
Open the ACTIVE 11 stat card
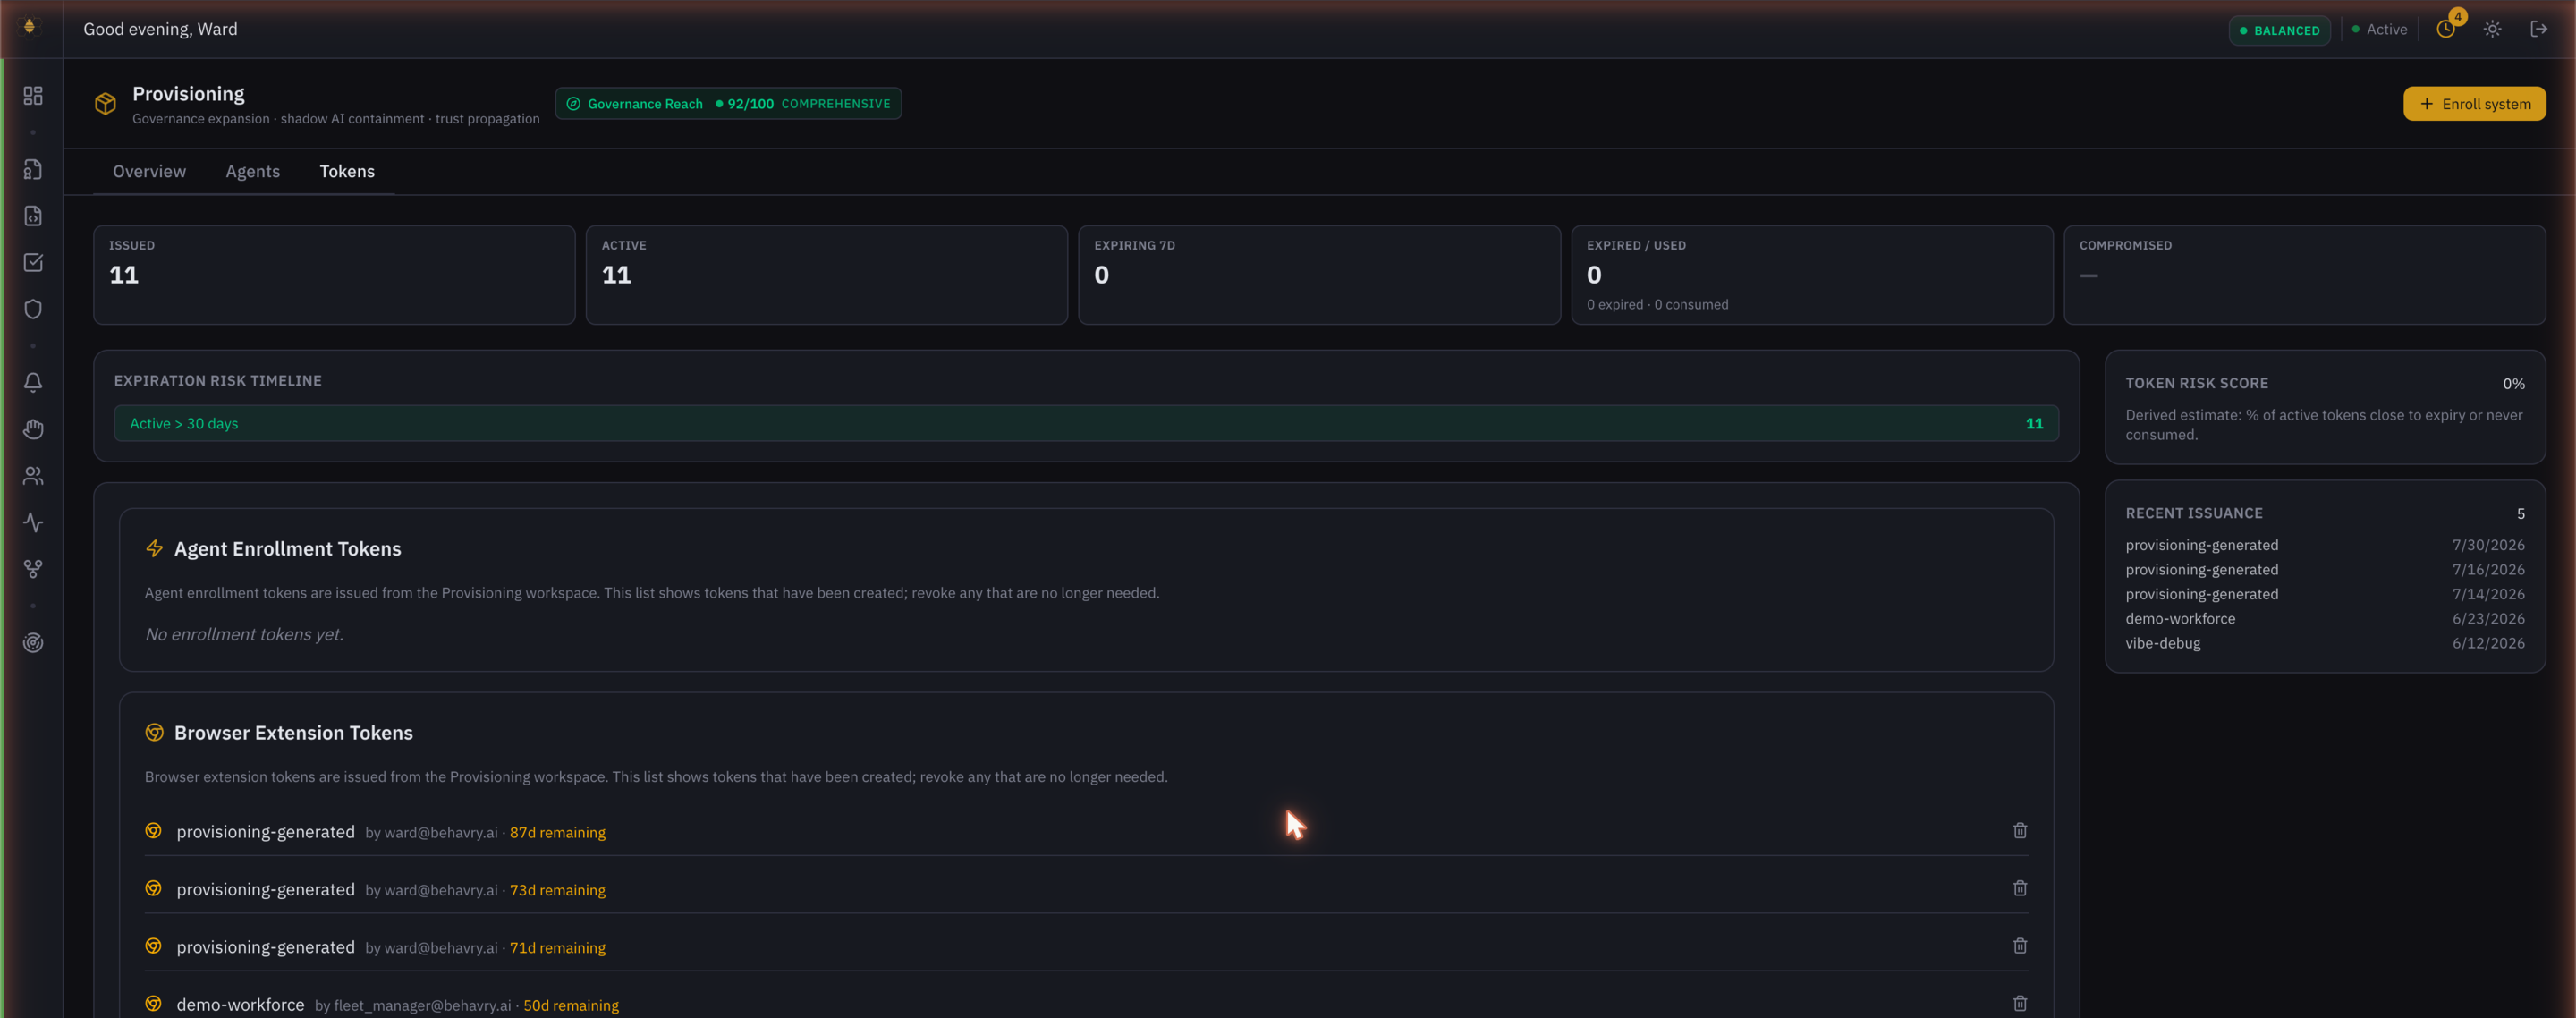click(826, 275)
